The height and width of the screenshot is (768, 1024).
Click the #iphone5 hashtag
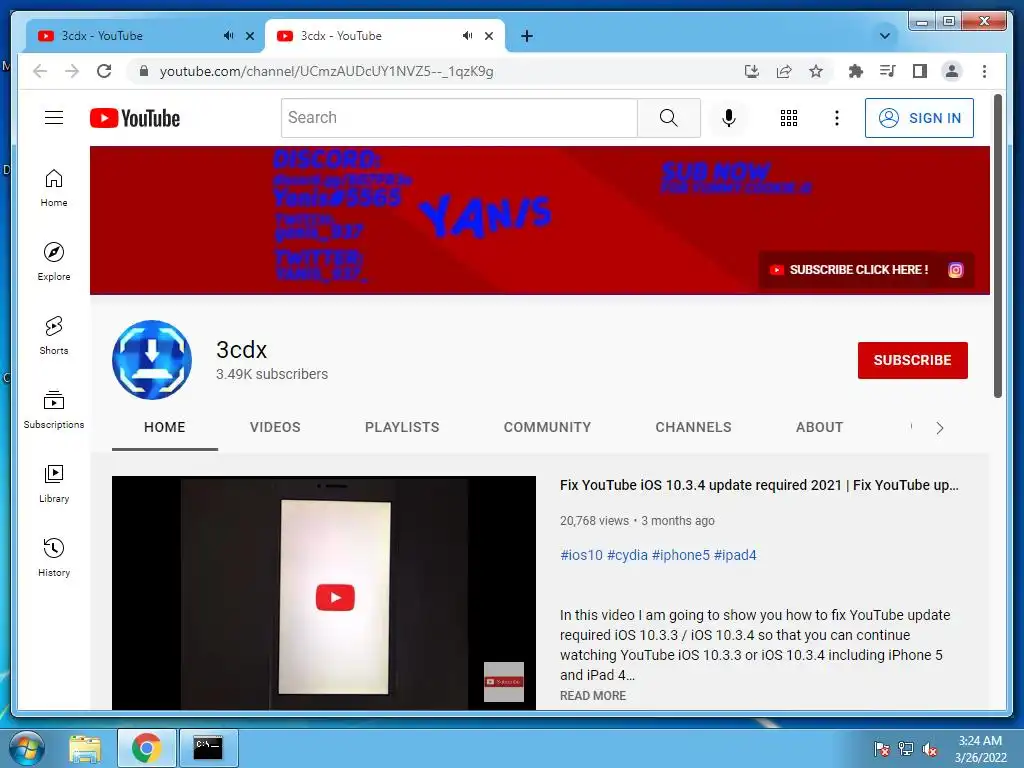click(680, 555)
